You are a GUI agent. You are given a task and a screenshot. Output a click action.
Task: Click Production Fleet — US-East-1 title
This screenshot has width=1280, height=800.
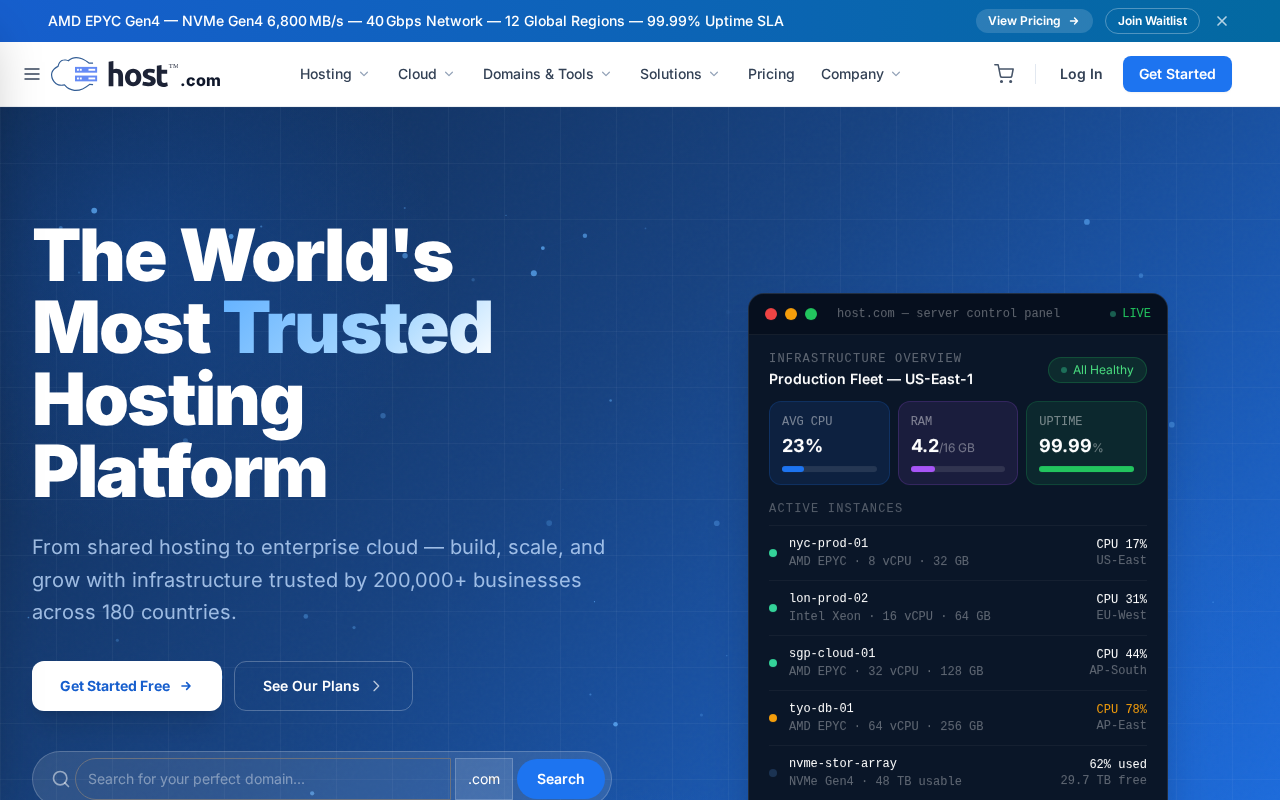[x=871, y=379]
